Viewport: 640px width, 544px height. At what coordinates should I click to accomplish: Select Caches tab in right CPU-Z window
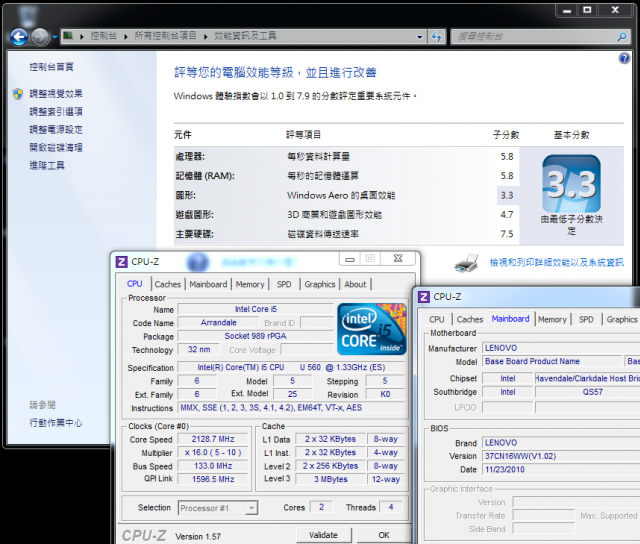[x=470, y=320]
